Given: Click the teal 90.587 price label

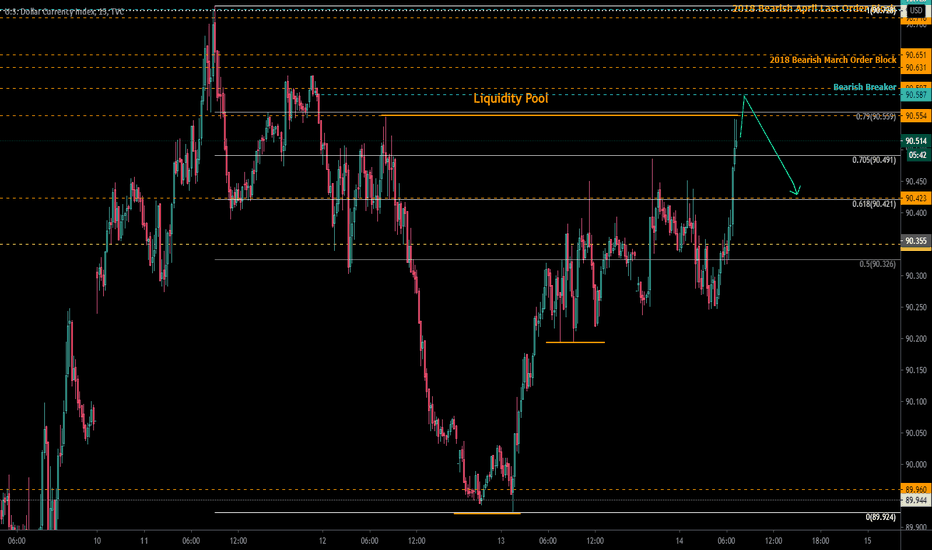Looking at the screenshot, I should click(x=916, y=95).
